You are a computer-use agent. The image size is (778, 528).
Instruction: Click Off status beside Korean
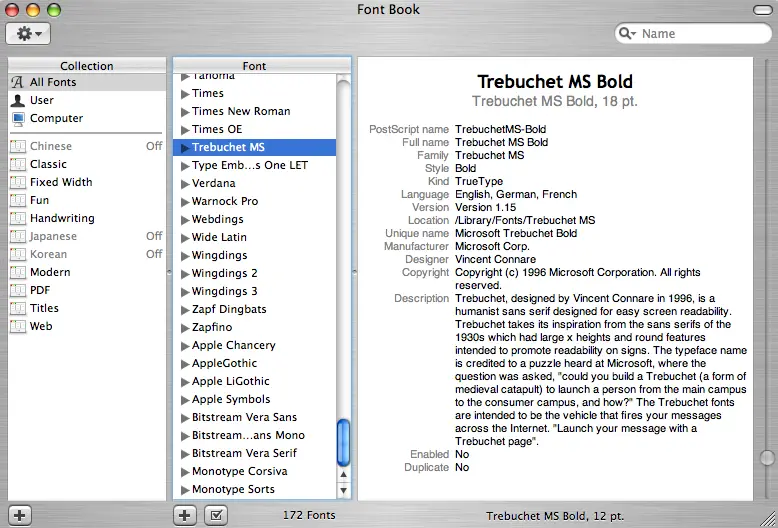tap(154, 254)
